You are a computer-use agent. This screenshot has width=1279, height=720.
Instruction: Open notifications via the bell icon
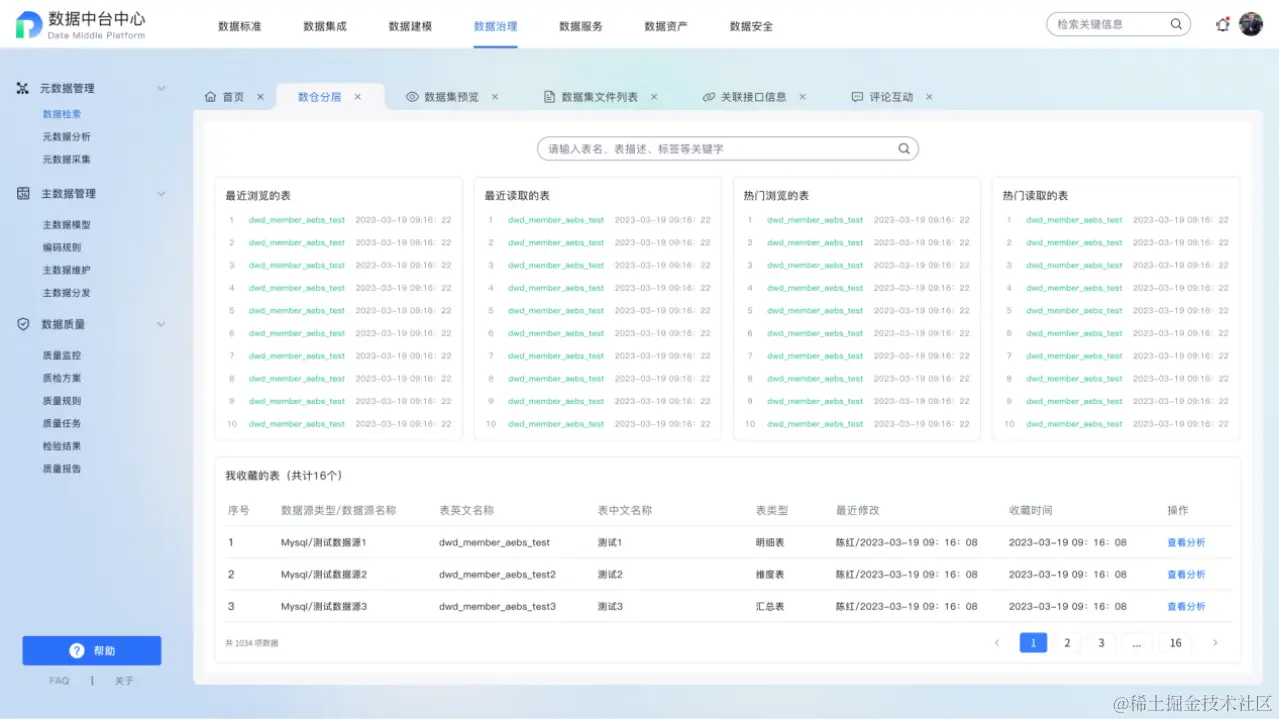tap(1221, 24)
